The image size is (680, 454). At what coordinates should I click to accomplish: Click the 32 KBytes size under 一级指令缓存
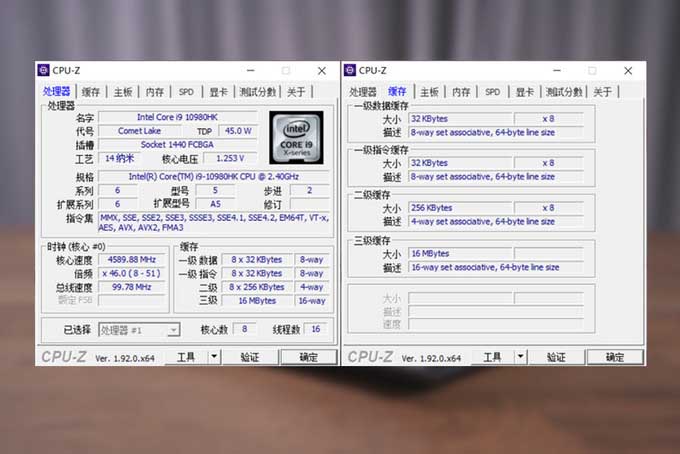tap(461, 163)
